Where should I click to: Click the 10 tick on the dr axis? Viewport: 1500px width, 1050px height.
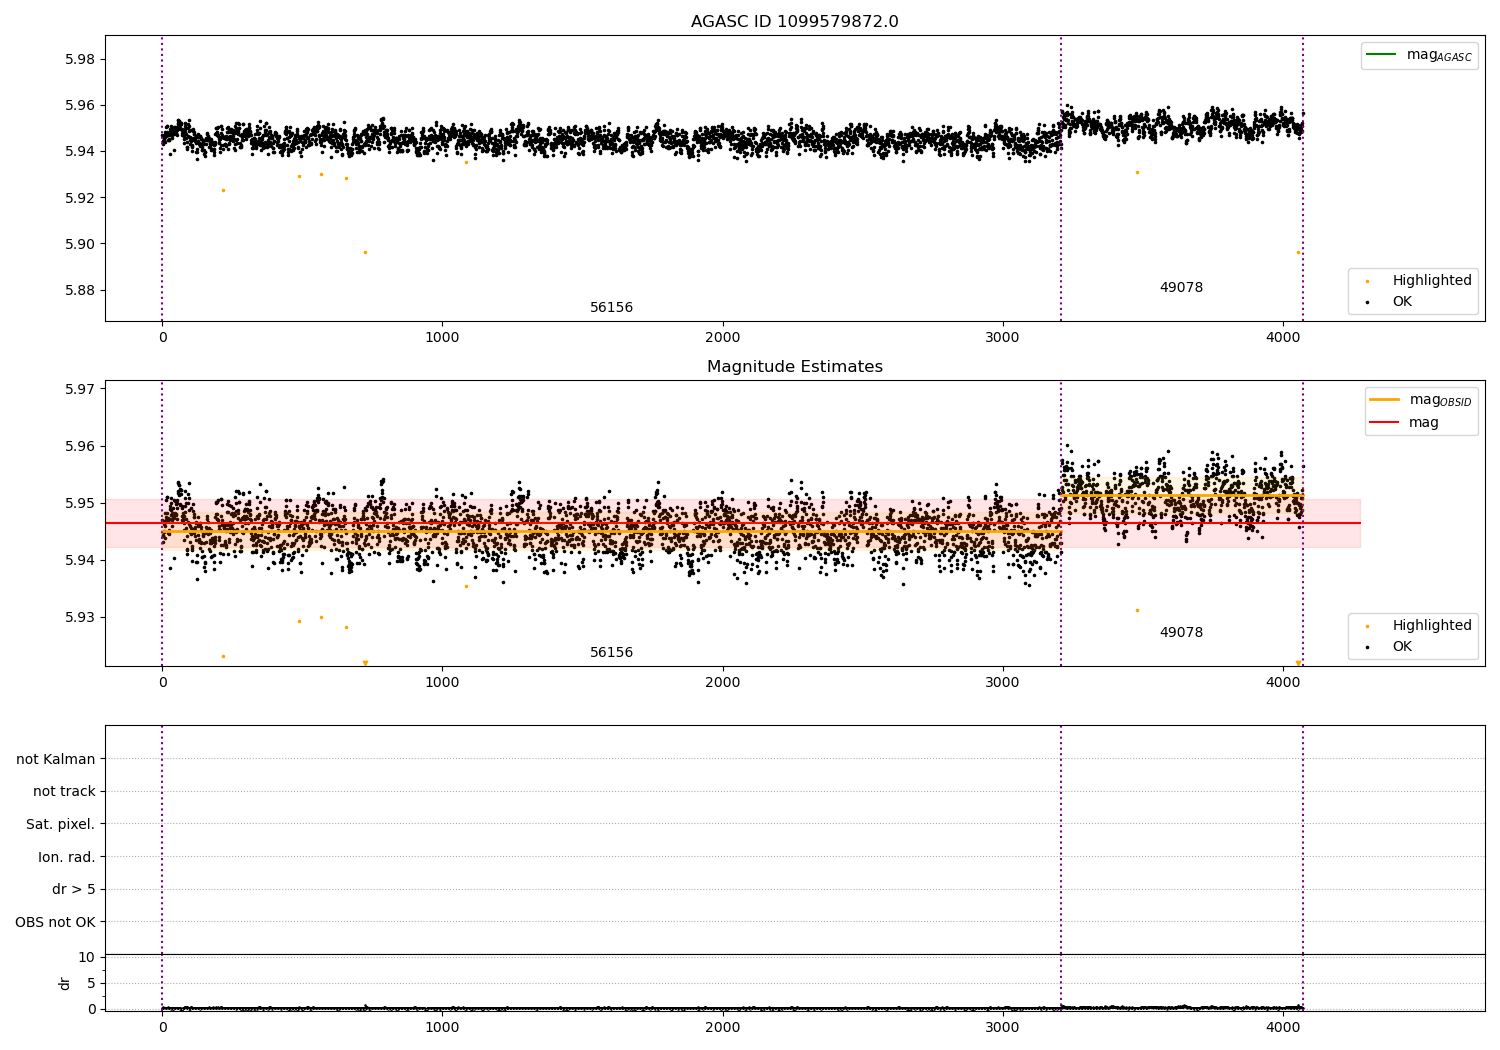click(x=87, y=957)
